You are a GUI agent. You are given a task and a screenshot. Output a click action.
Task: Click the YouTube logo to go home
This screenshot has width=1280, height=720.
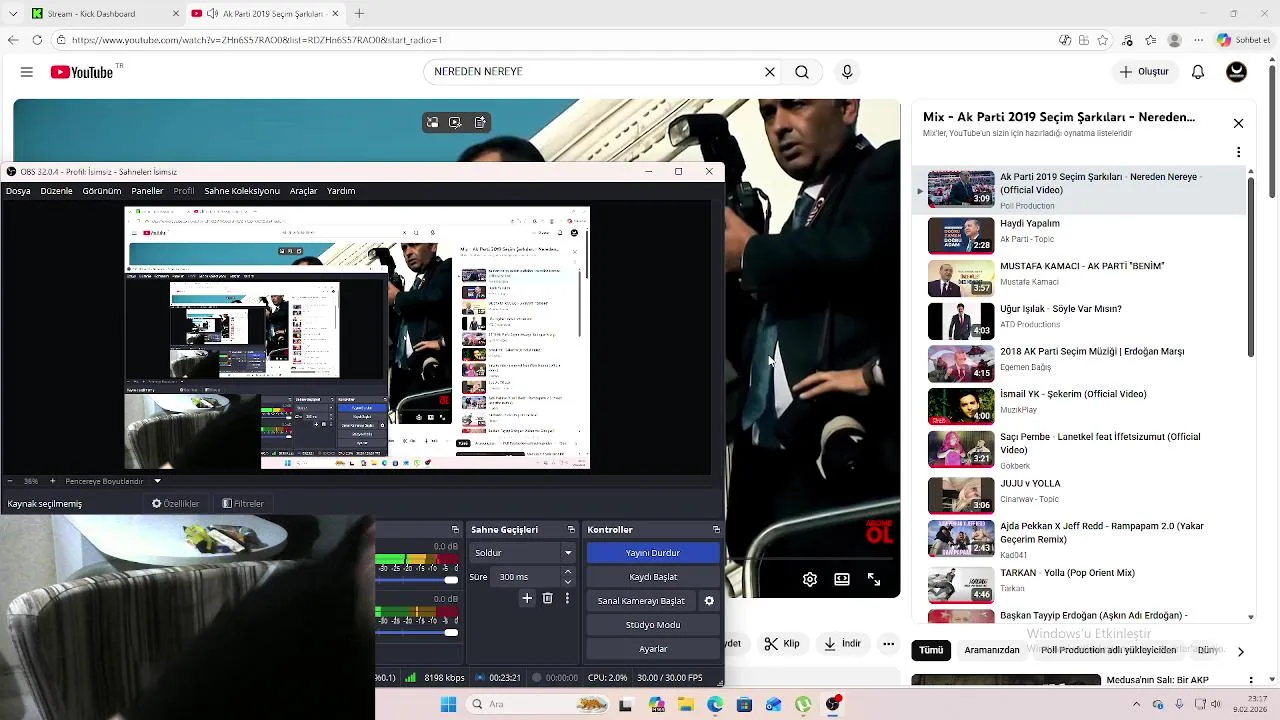82,72
